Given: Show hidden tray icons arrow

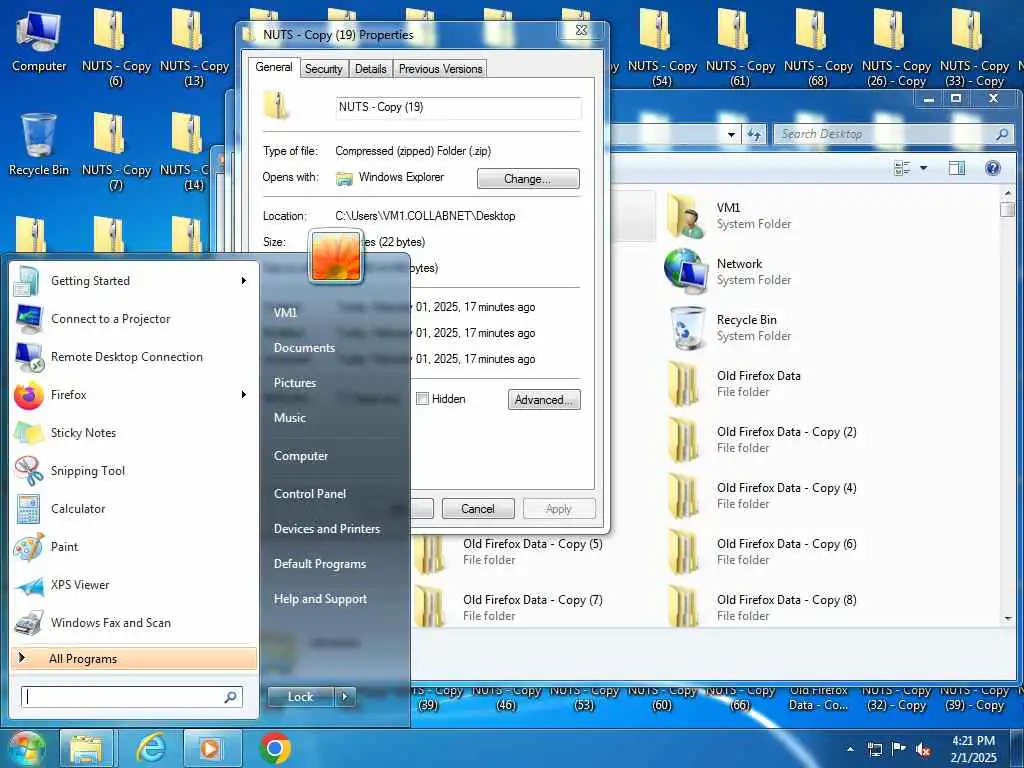Looking at the screenshot, I should point(850,749).
